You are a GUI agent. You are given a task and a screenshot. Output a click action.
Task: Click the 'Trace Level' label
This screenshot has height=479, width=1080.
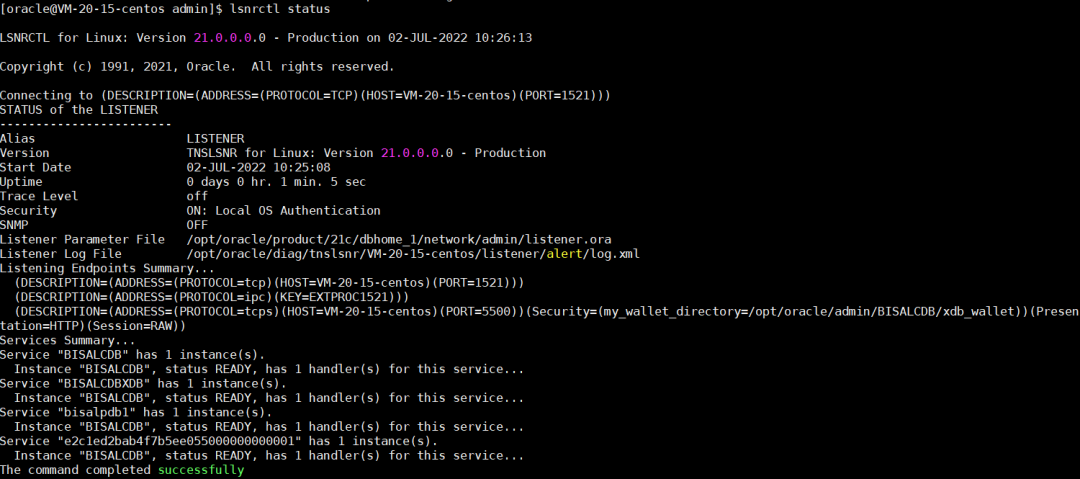[39, 197]
